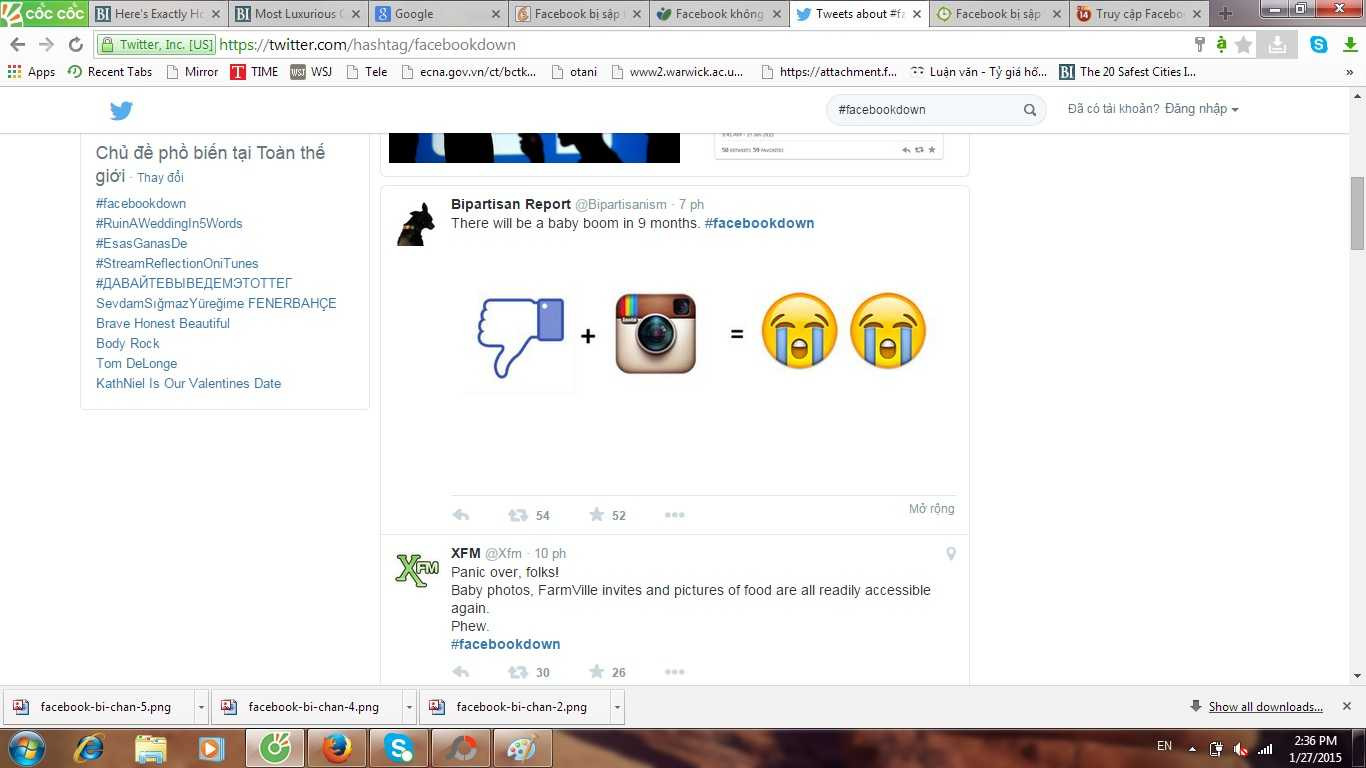
Task: Click the reply icon on Bipartisan Report's tweet
Action: [x=460, y=514]
